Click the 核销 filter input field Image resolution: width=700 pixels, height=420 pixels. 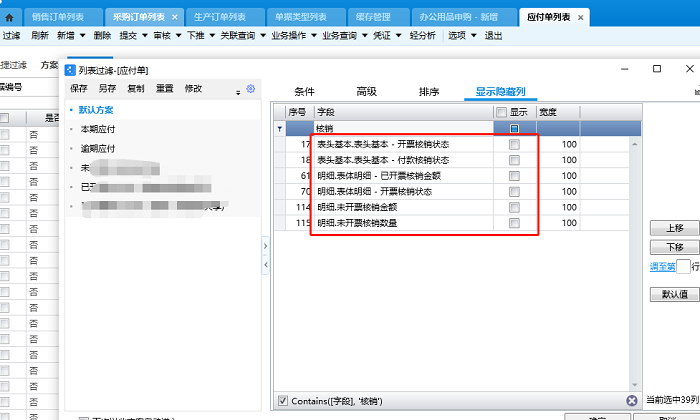point(400,129)
